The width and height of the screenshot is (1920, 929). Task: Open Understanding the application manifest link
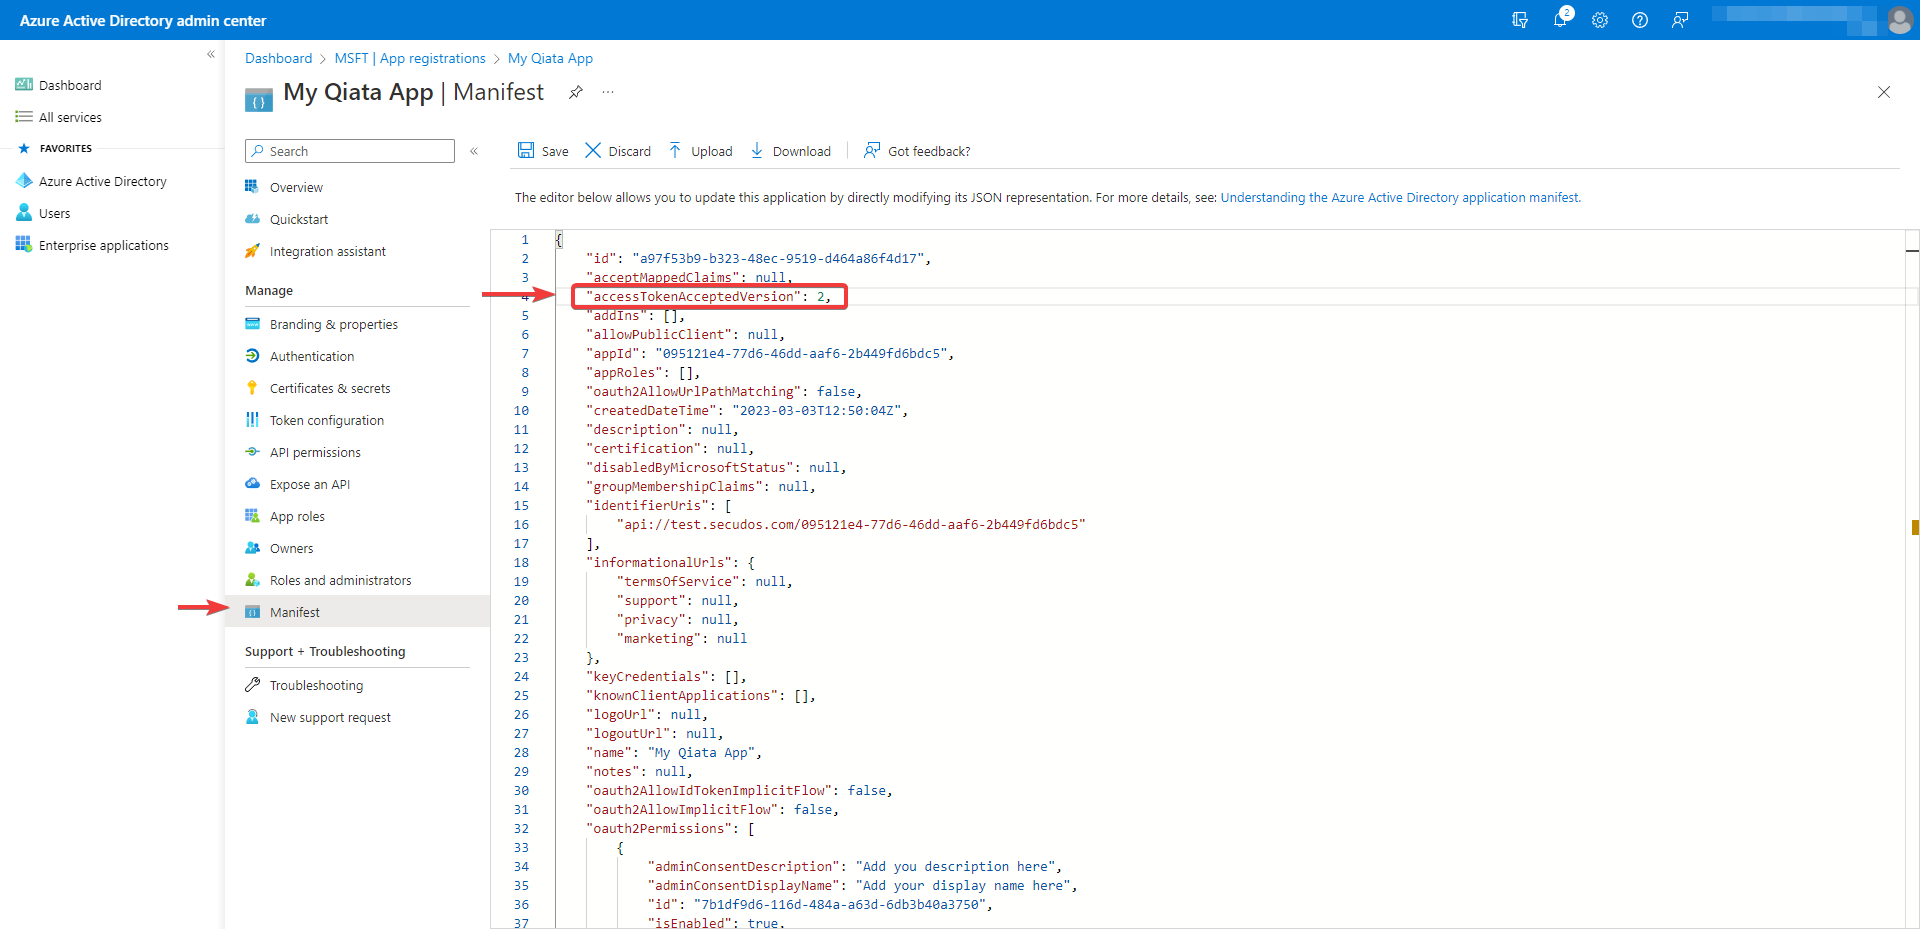pyautogui.click(x=1400, y=198)
